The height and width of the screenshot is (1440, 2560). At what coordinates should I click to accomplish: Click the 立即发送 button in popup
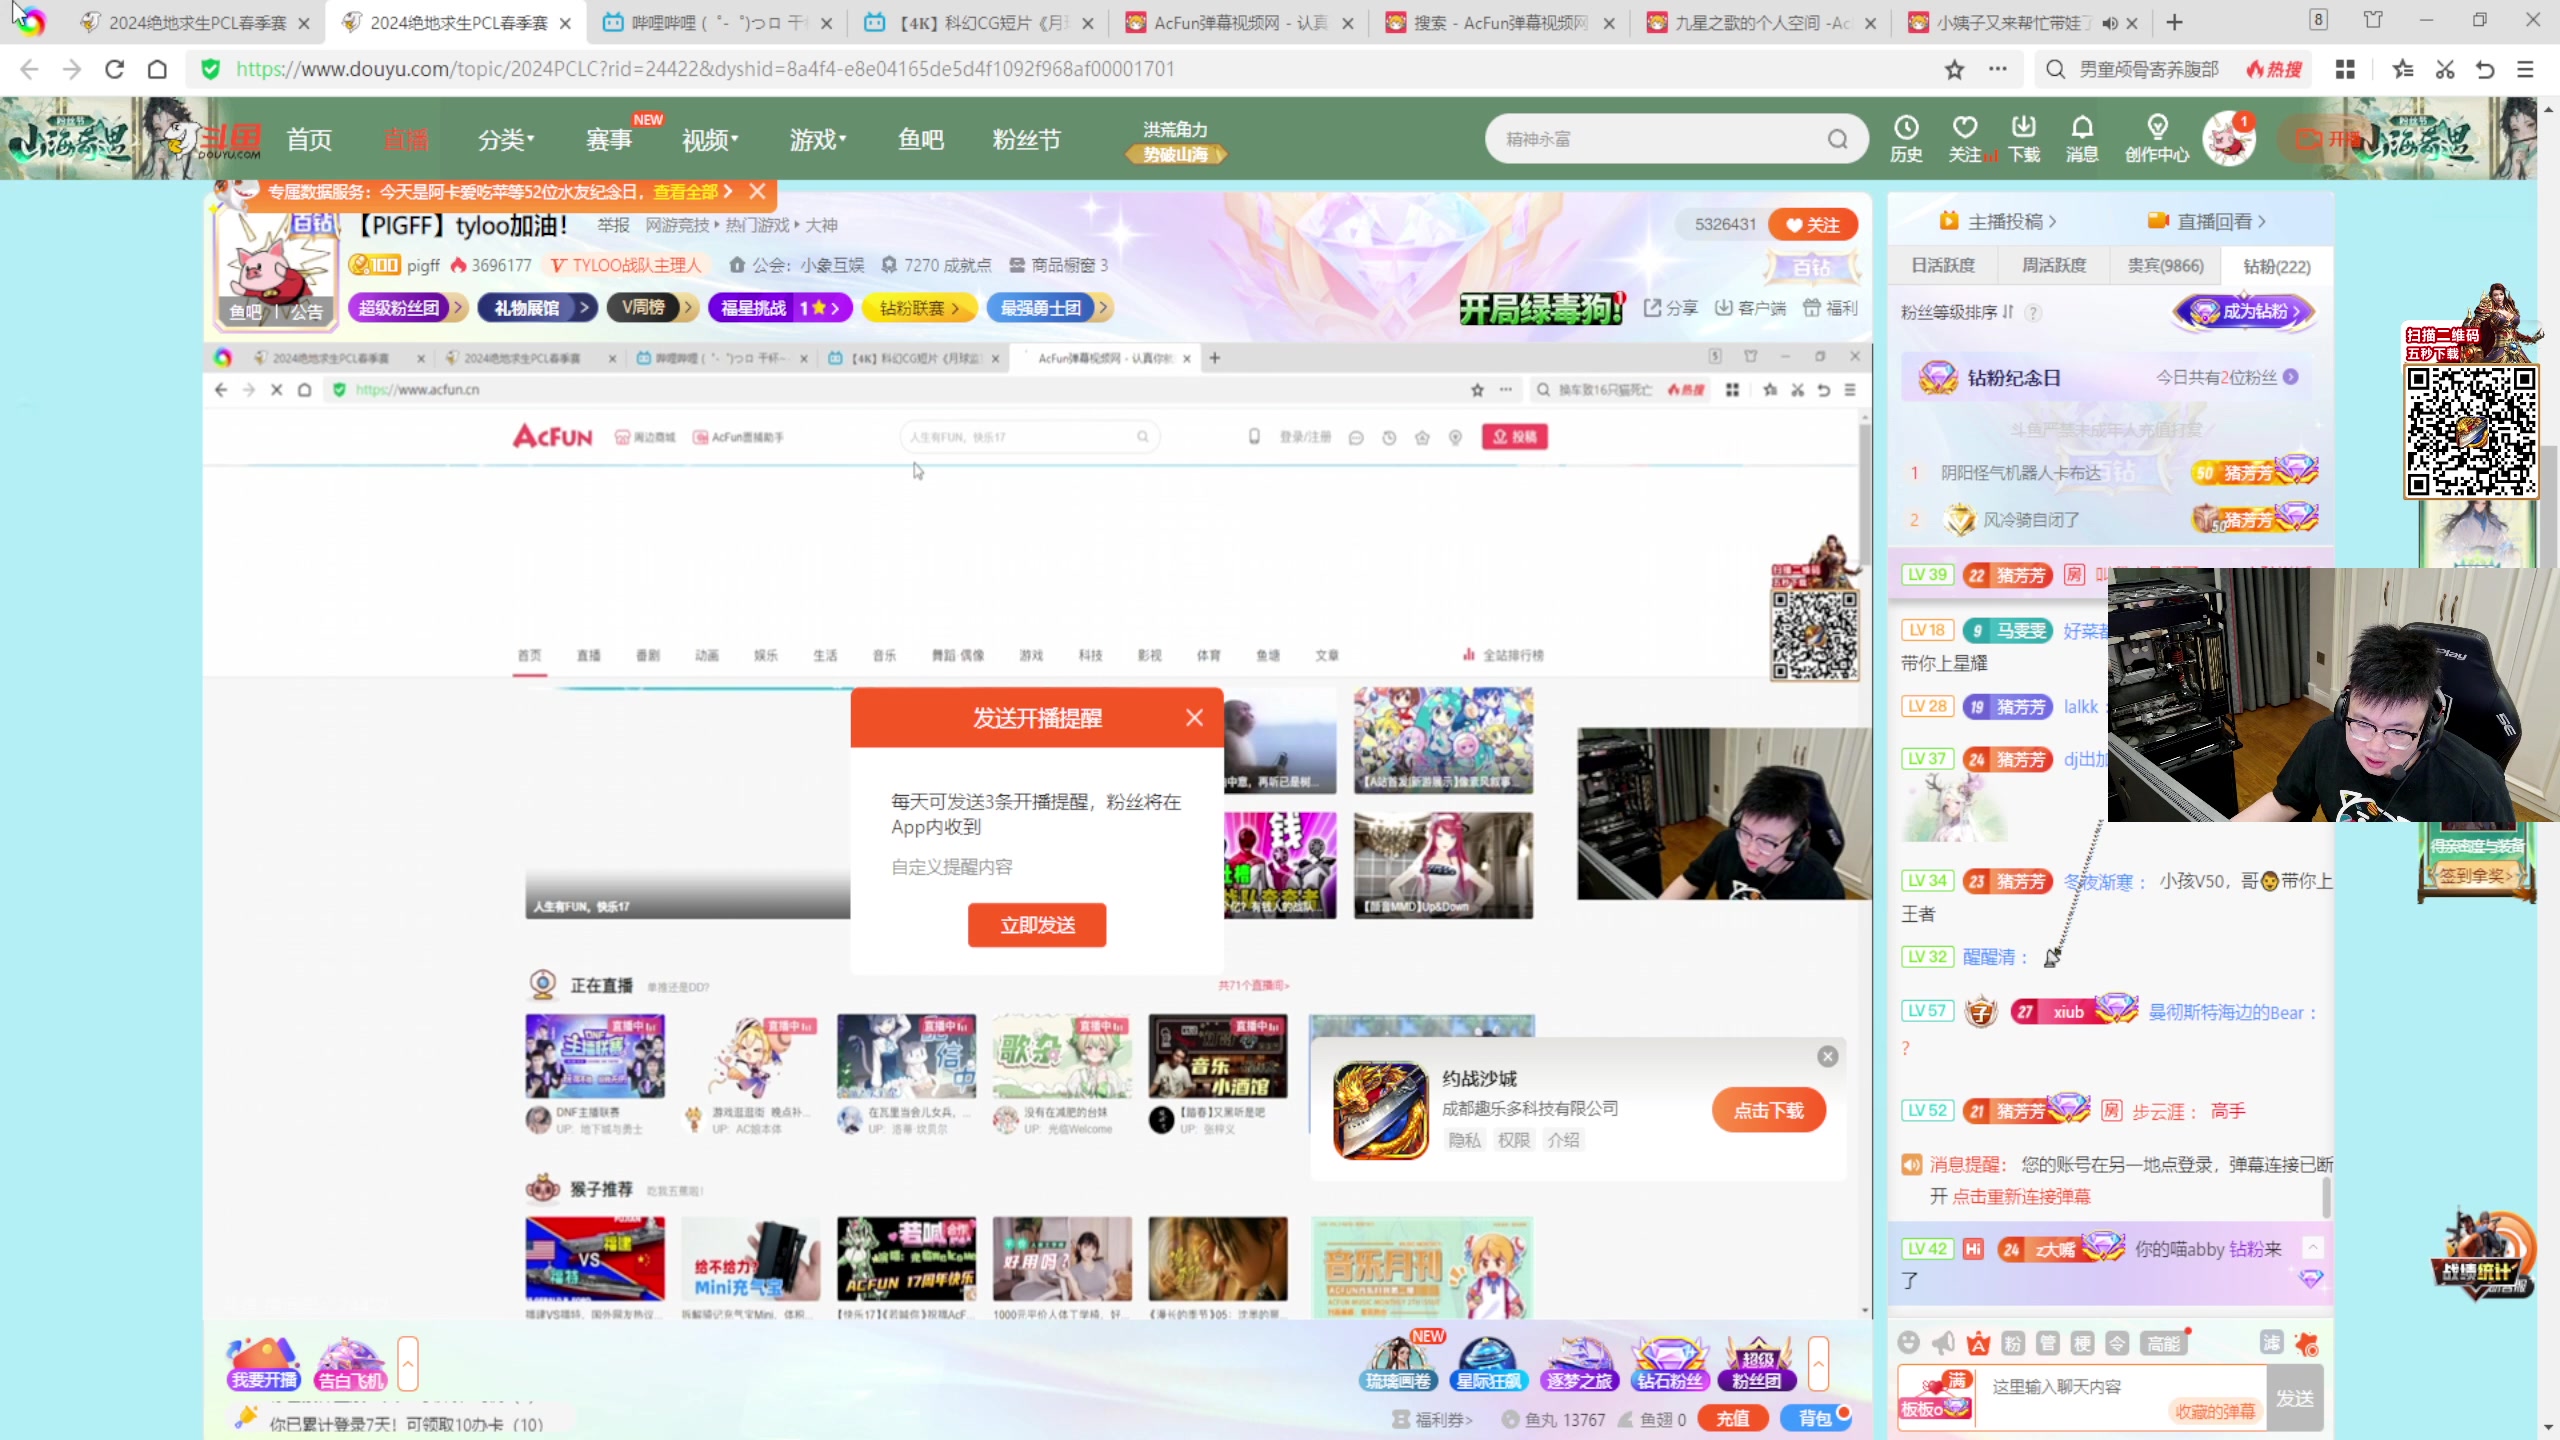click(1037, 925)
